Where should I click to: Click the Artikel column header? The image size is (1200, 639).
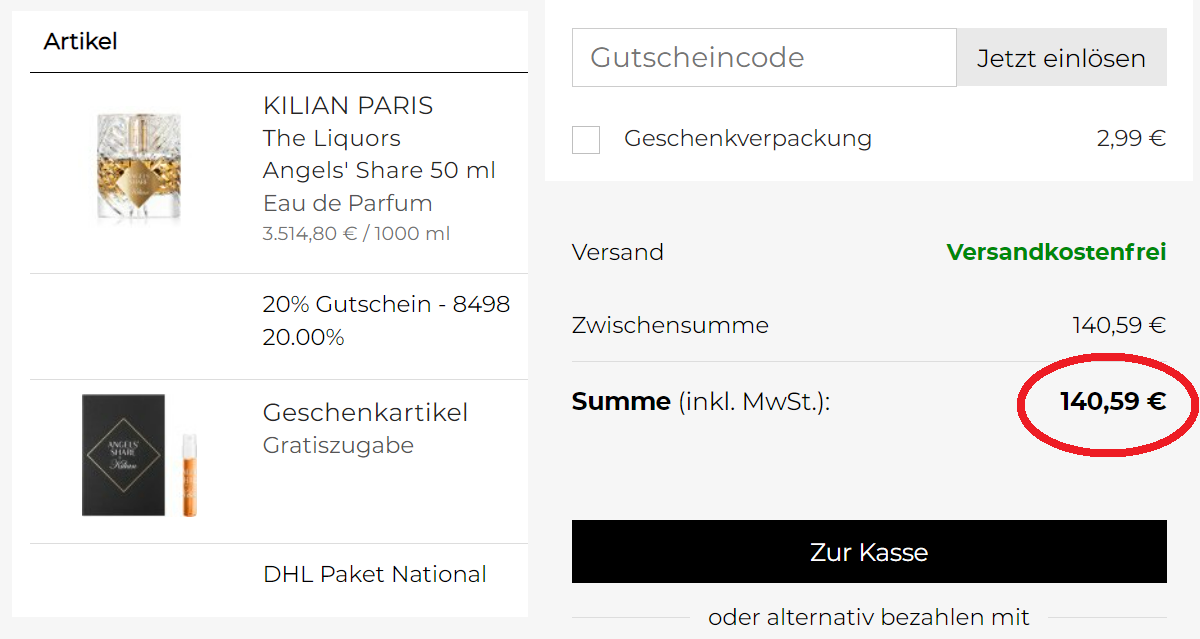click(81, 42)
